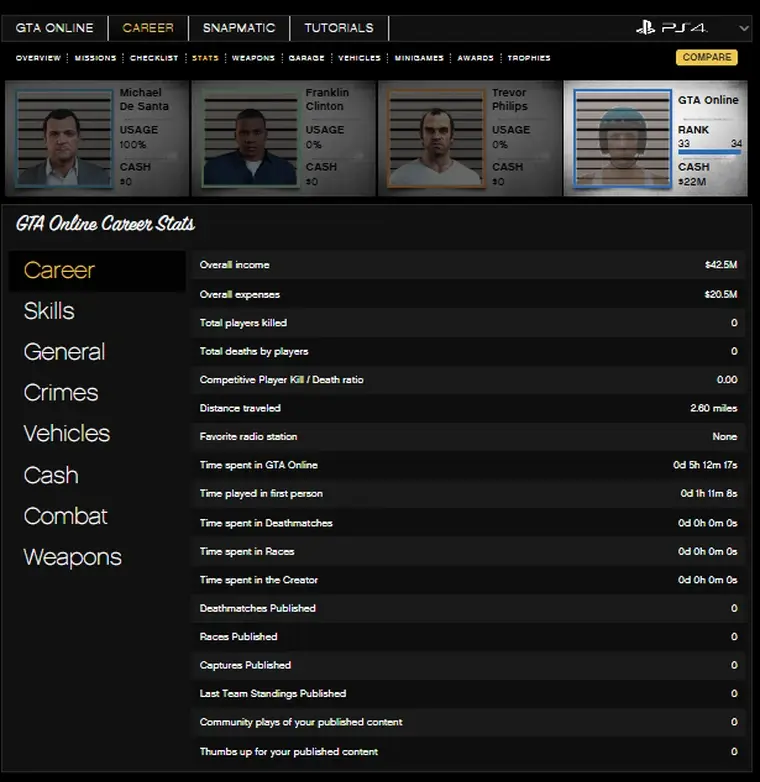
Task: Click the PS4 platform logo
Action: [671, 28]
